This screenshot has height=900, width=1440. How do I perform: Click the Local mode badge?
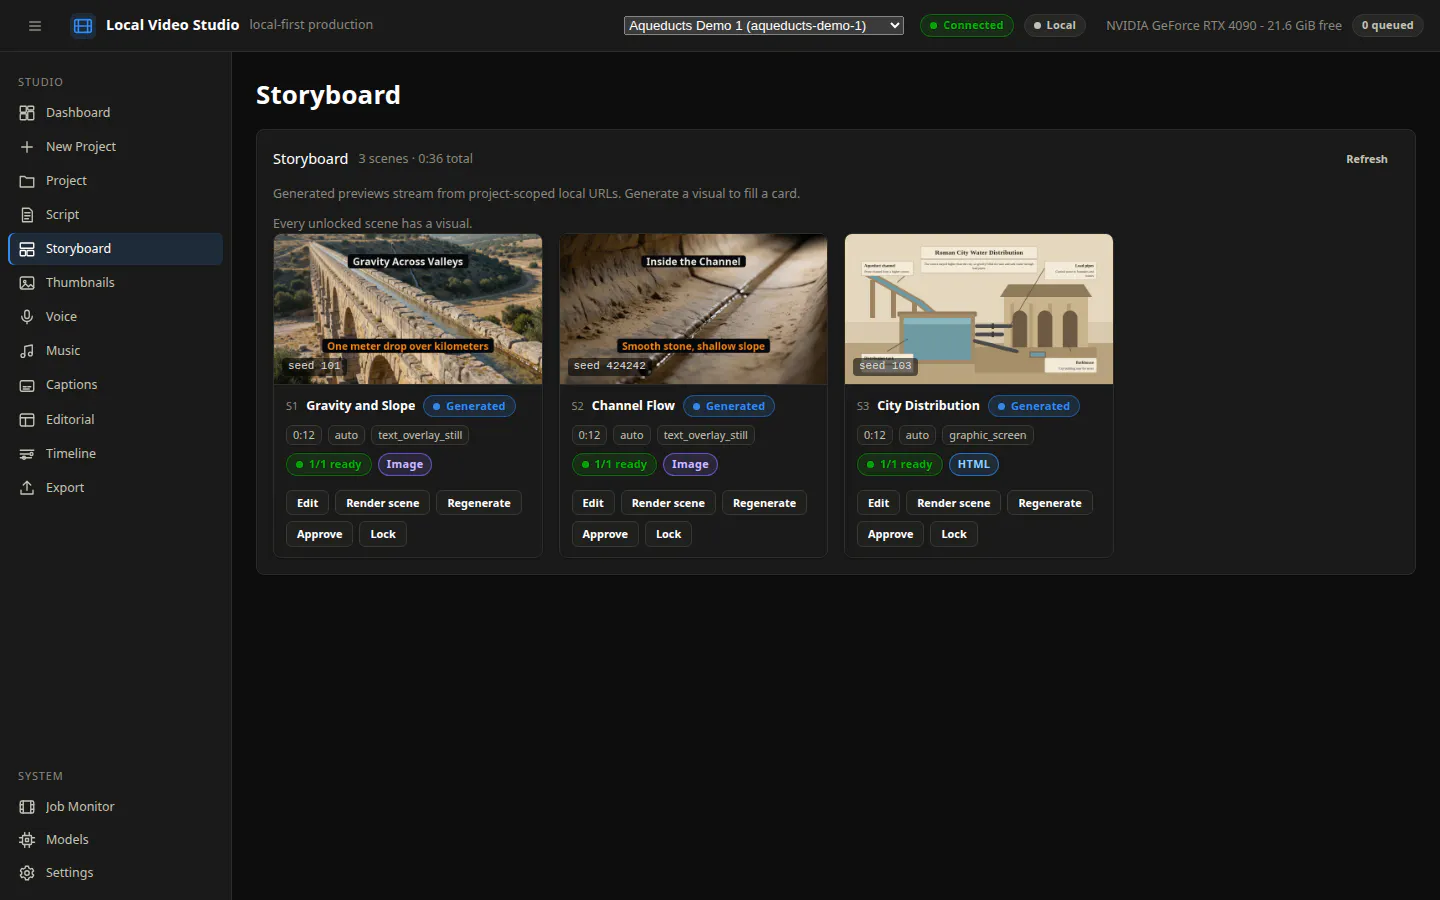point(1055,26)
